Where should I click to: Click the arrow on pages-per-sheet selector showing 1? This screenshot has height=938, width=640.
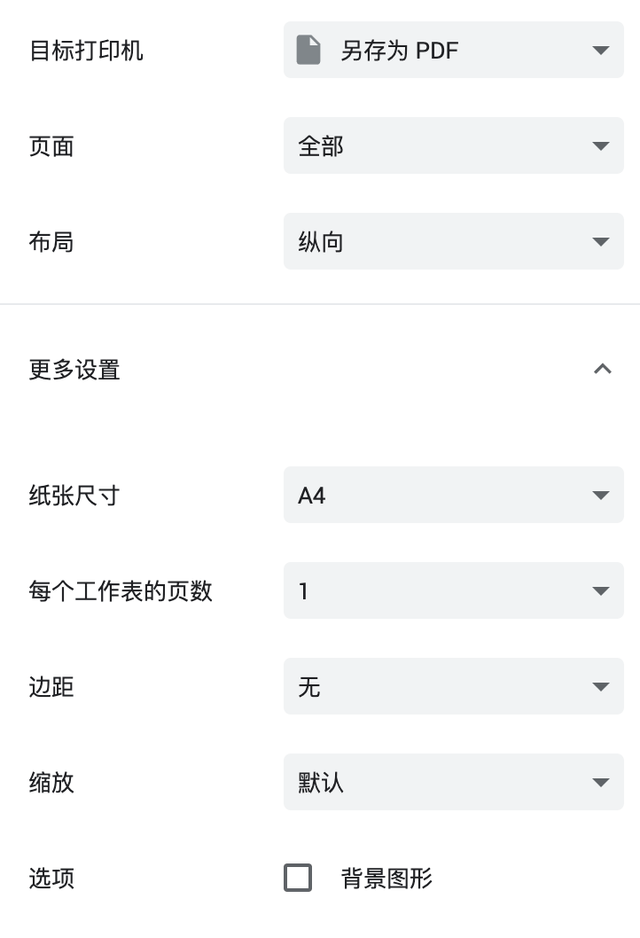(601, 591)
